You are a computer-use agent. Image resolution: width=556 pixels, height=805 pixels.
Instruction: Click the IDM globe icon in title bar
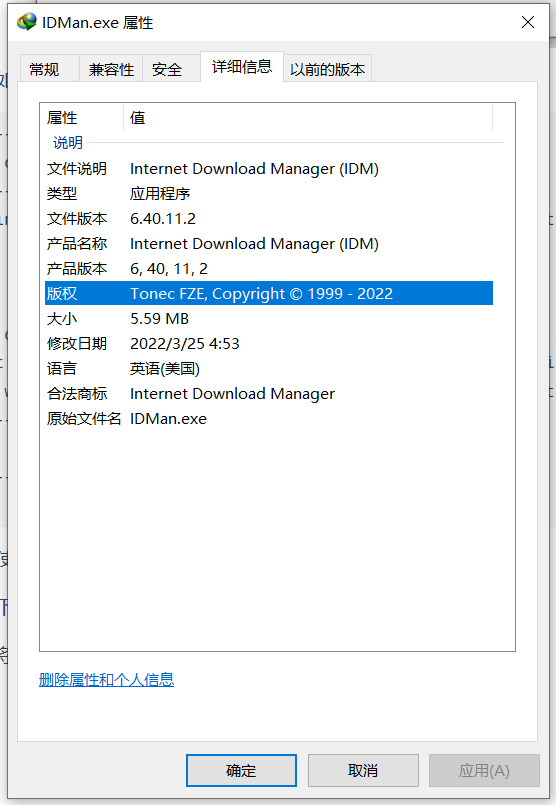[27, 22]
